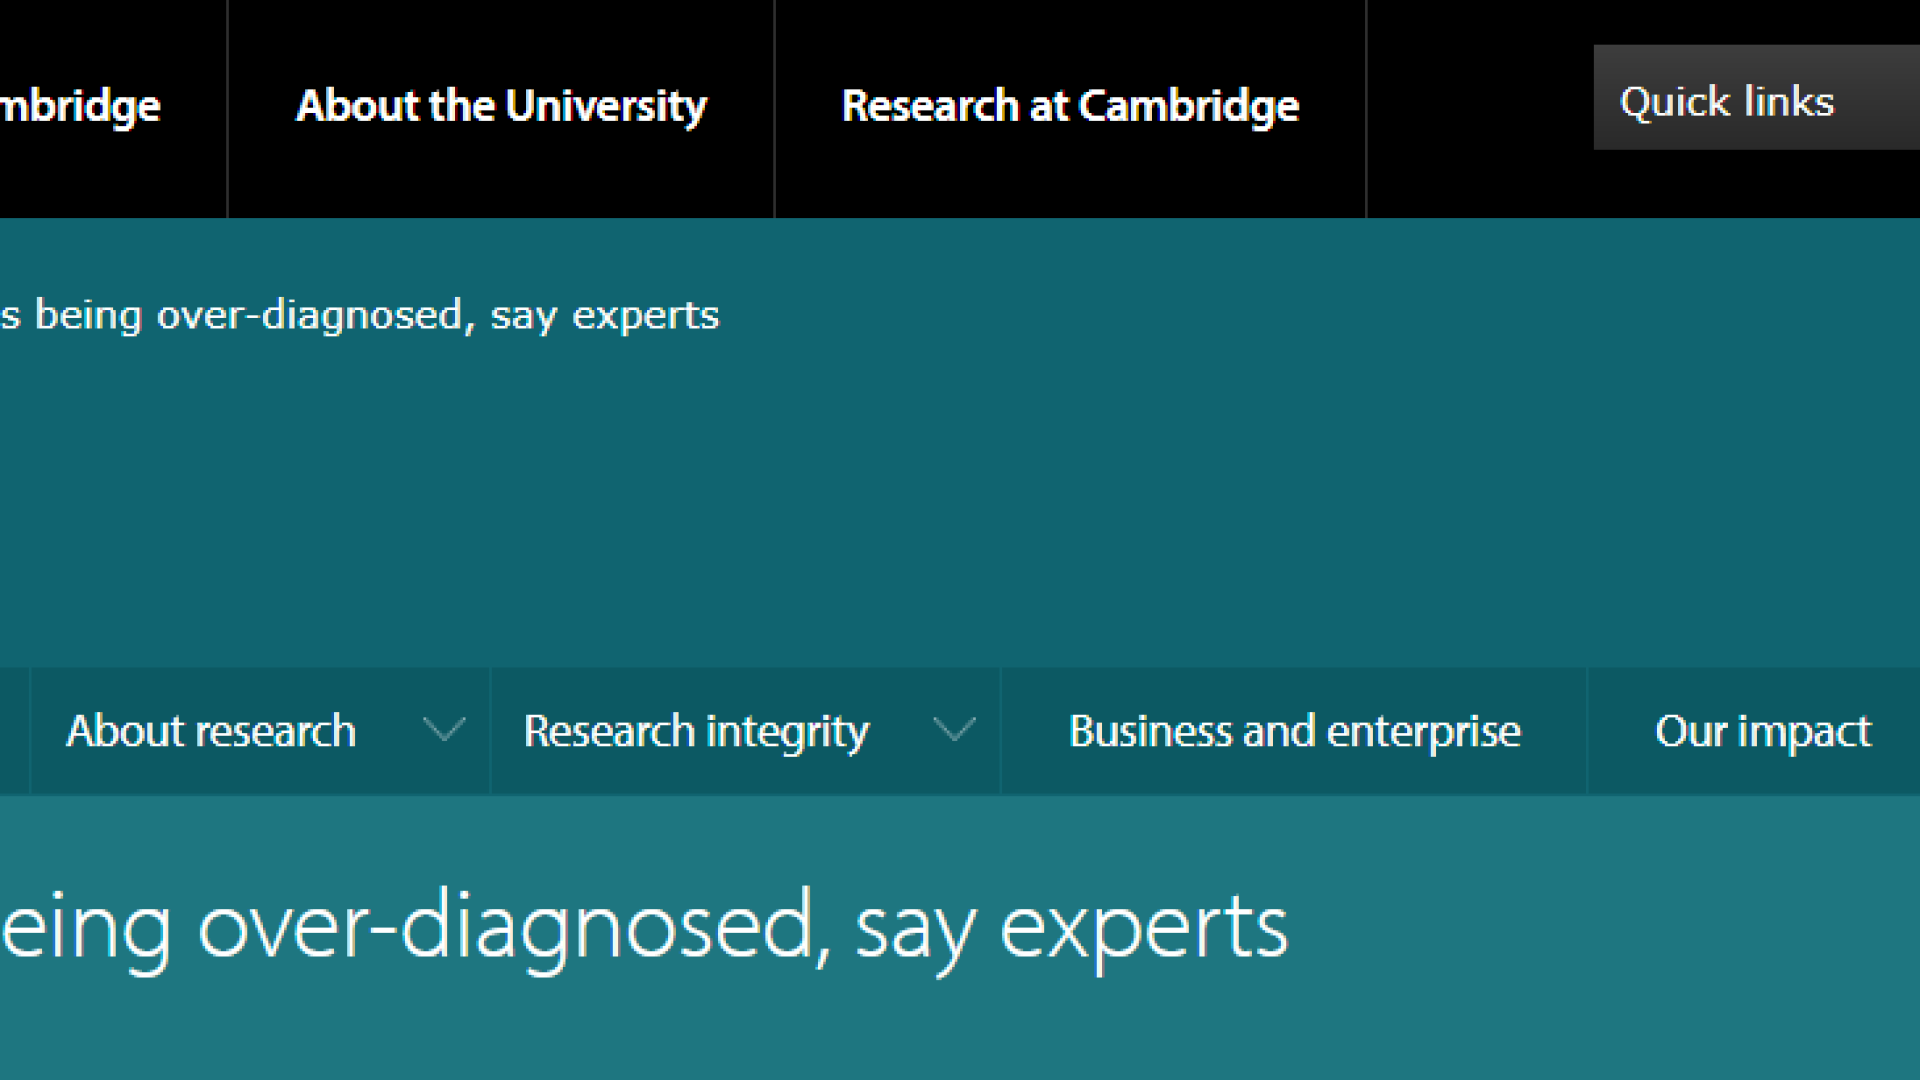Click 'say experts' in the breadcrumb line
Viewport: 1920px width, 1080px height.
[604, 315]
